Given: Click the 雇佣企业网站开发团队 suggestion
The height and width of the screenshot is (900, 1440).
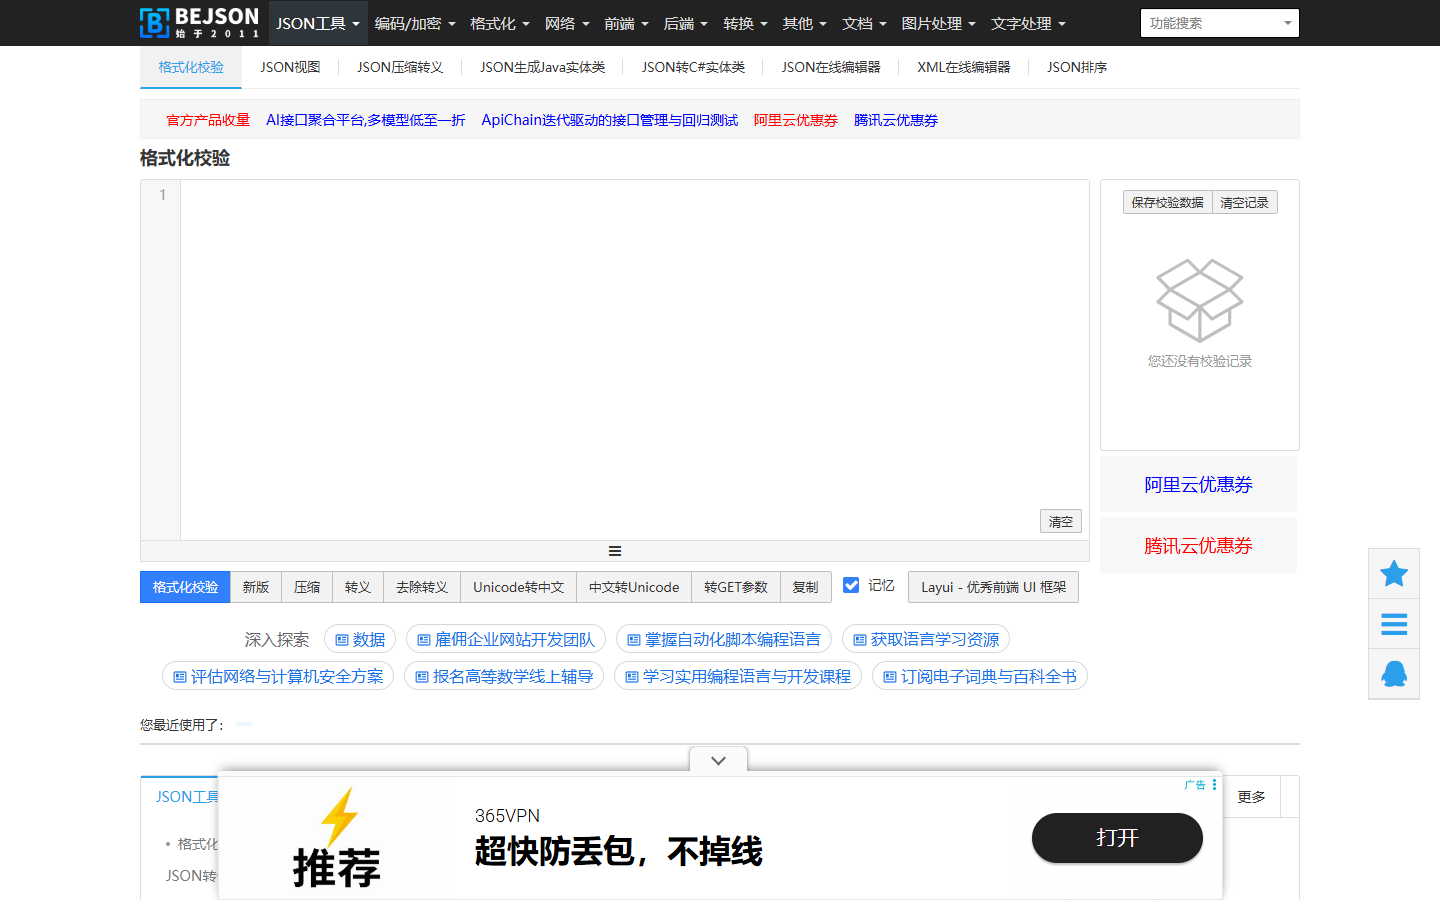Looking at the screenshot, I should [x=506, y=640].
